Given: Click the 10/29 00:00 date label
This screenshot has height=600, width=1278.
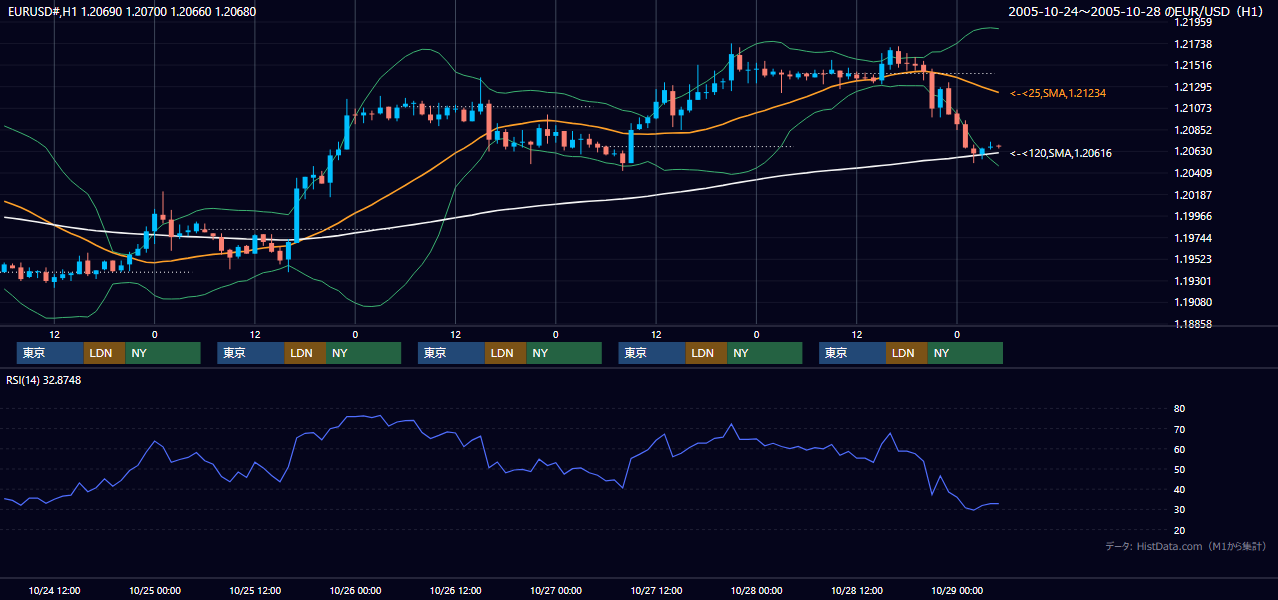Looking at the screenshot, I should 957,590.
